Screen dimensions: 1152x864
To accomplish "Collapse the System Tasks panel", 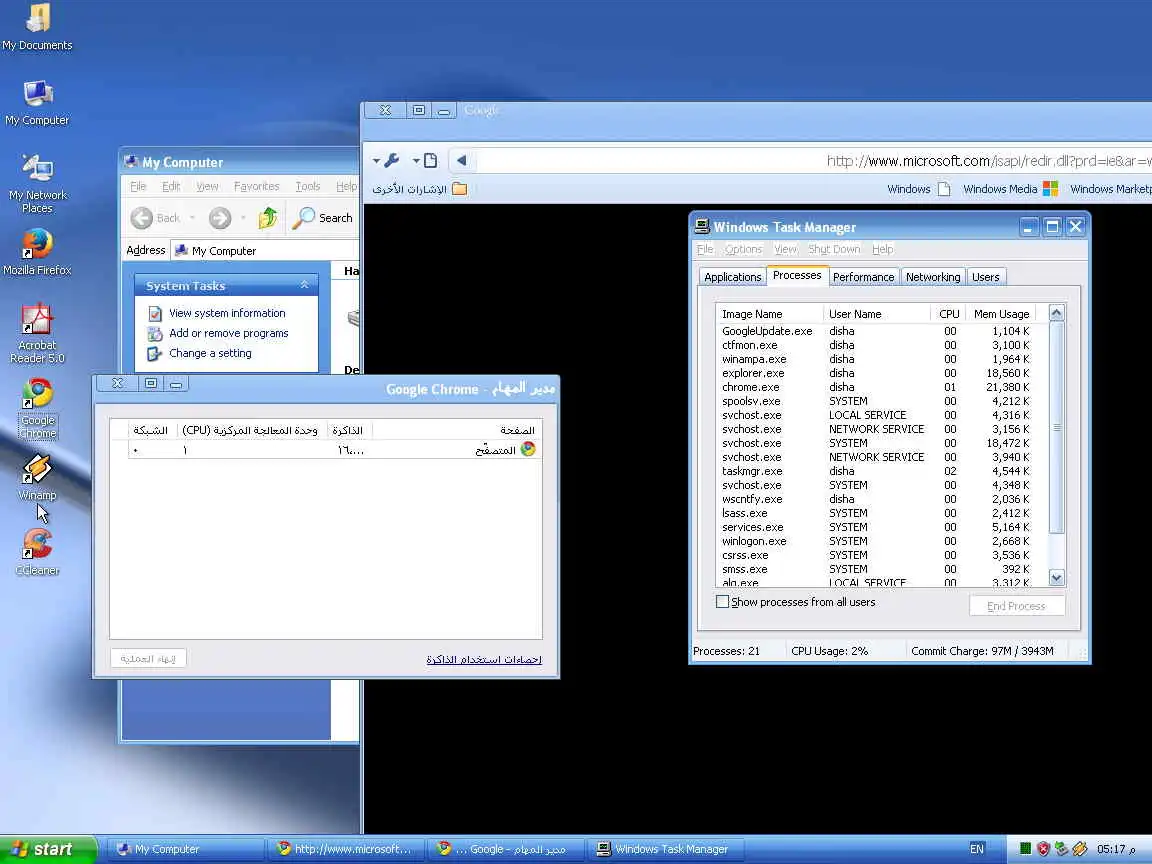I will coord(304,285).
